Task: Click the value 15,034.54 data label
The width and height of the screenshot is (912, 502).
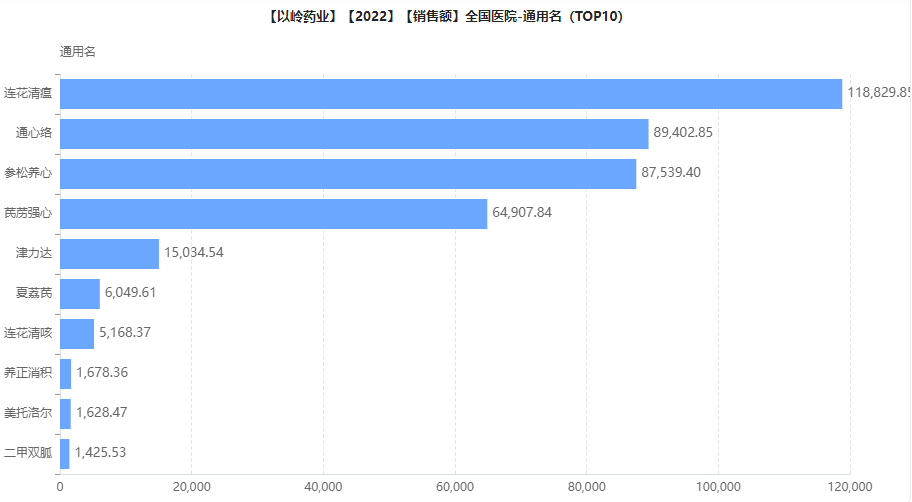Action: point(194,252)
